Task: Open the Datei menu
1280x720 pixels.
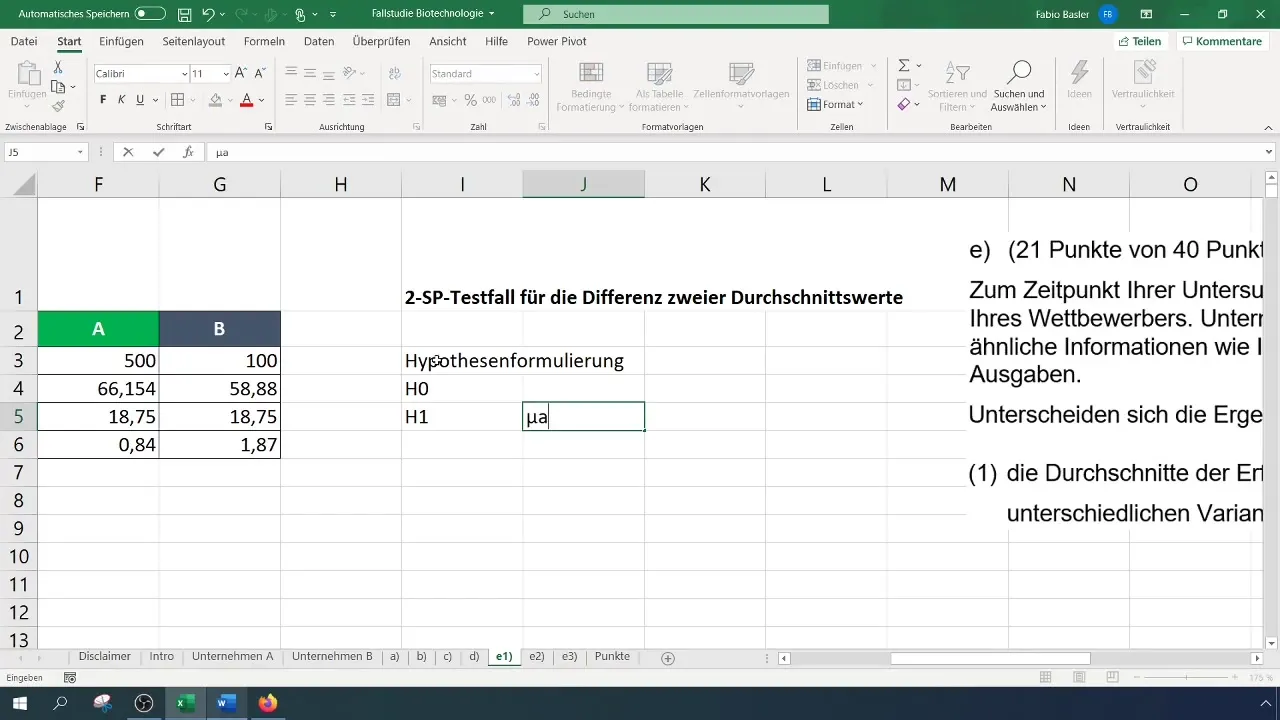Action: (24, 41)
